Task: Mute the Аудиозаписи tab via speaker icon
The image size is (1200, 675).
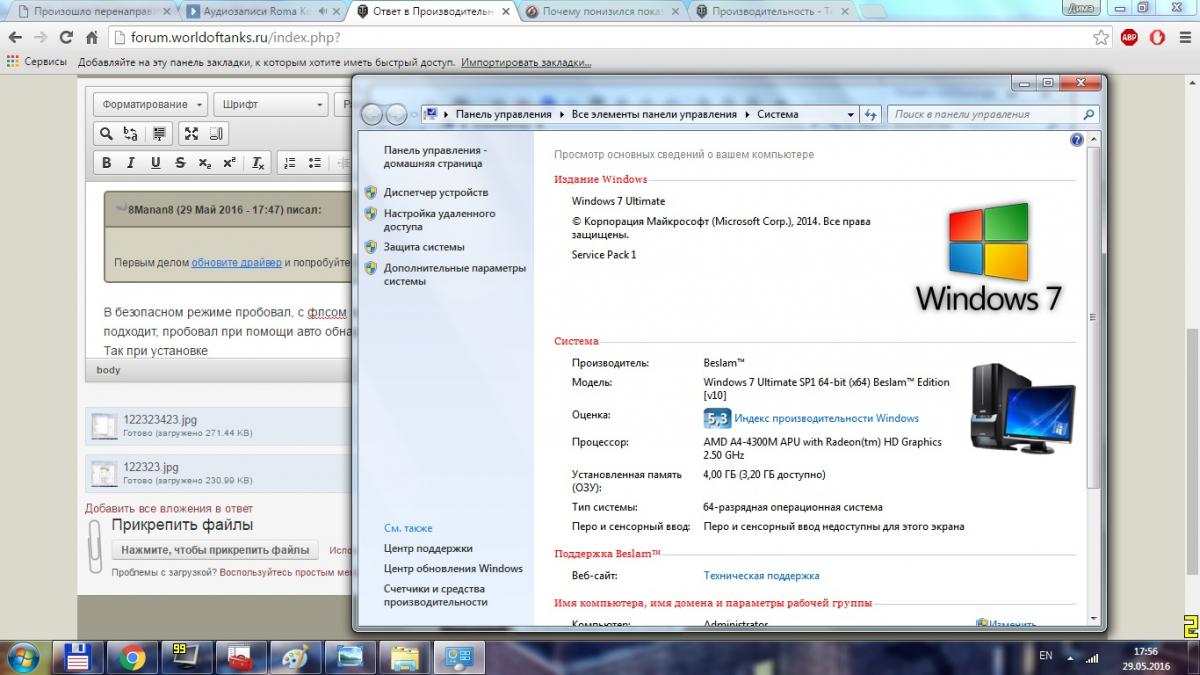Action: point(323,12)
